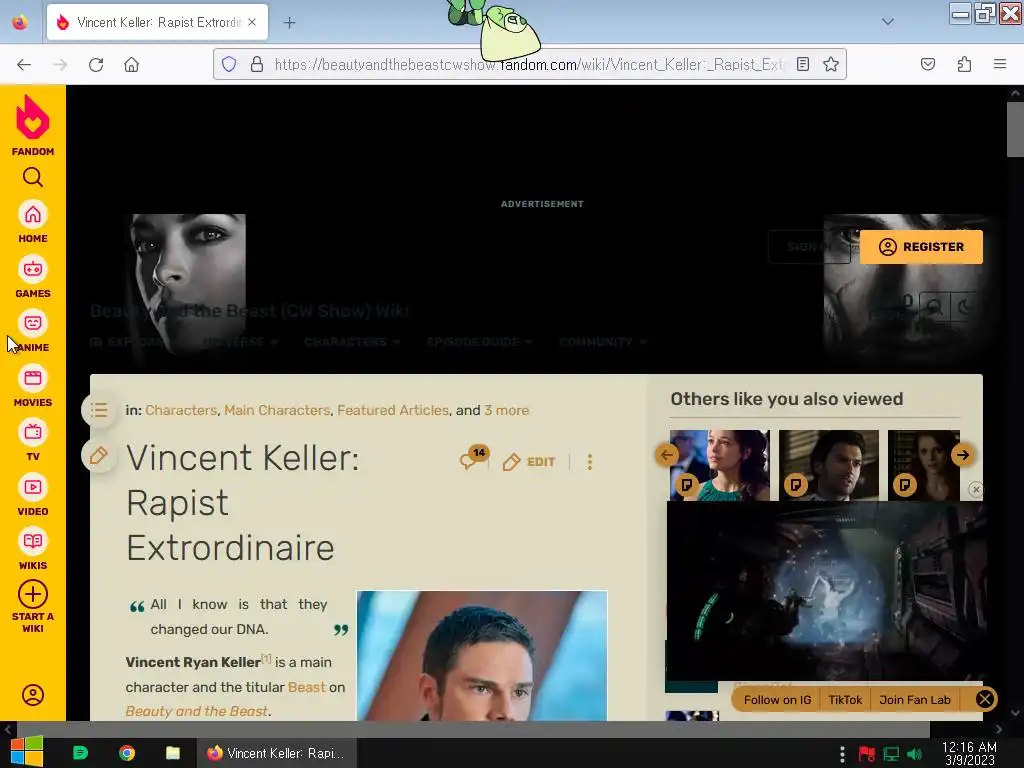Image resolution: width=1024 pixels, height=768 pixels.
Task: Open Main Characters category link
Action: 277,410
